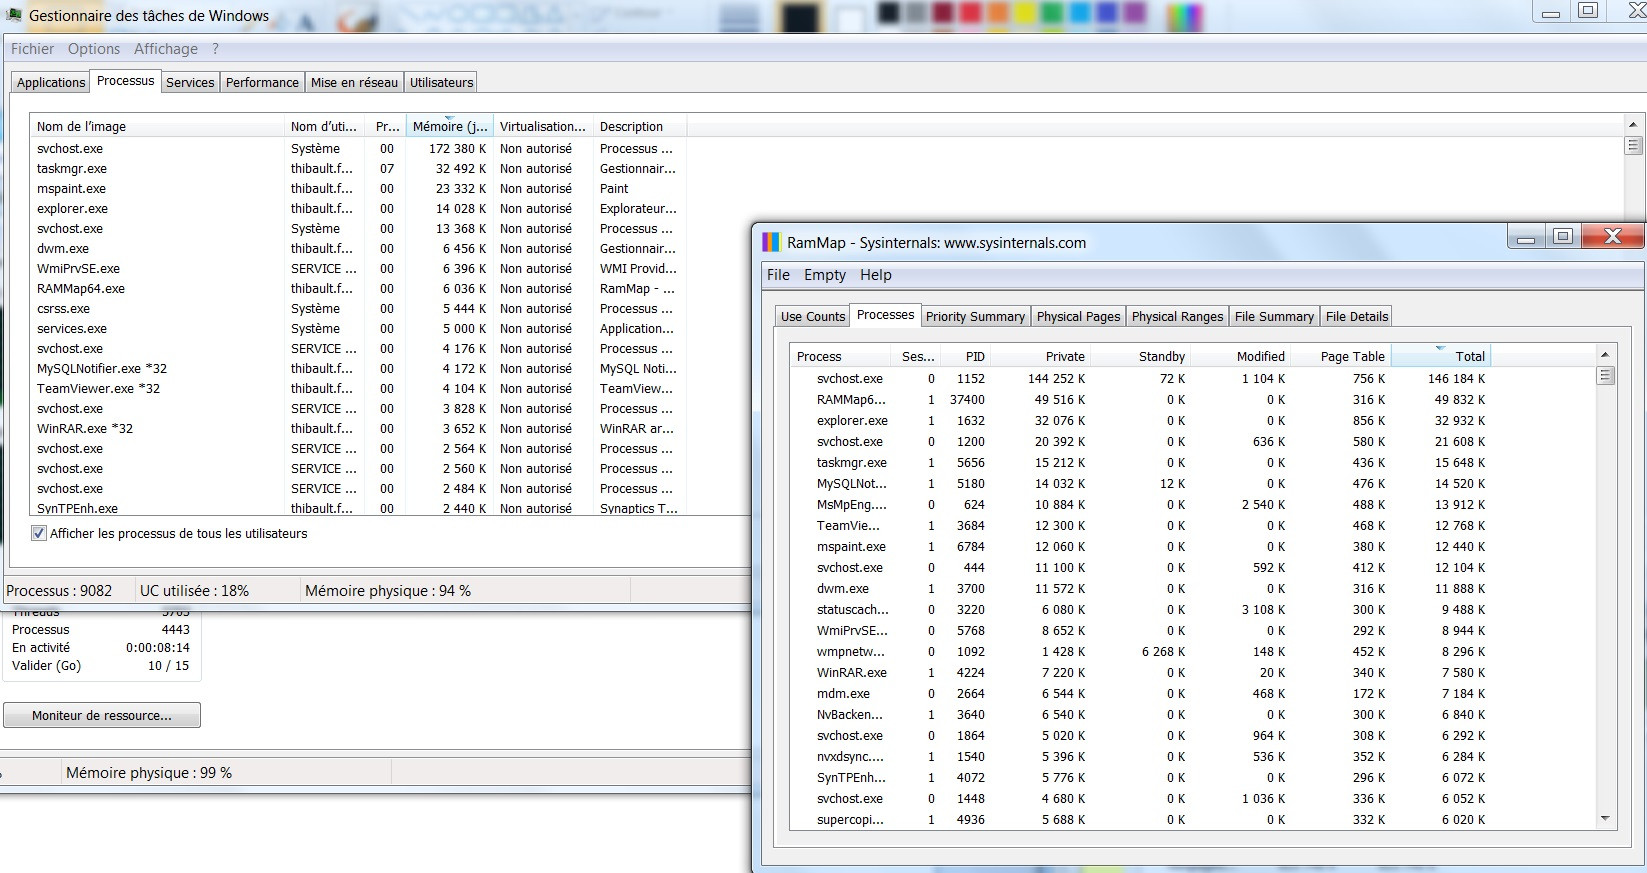Select the RAMMap64.exe process row
The width and height of the screenshot is (1647, 873).
coord(358,289)
